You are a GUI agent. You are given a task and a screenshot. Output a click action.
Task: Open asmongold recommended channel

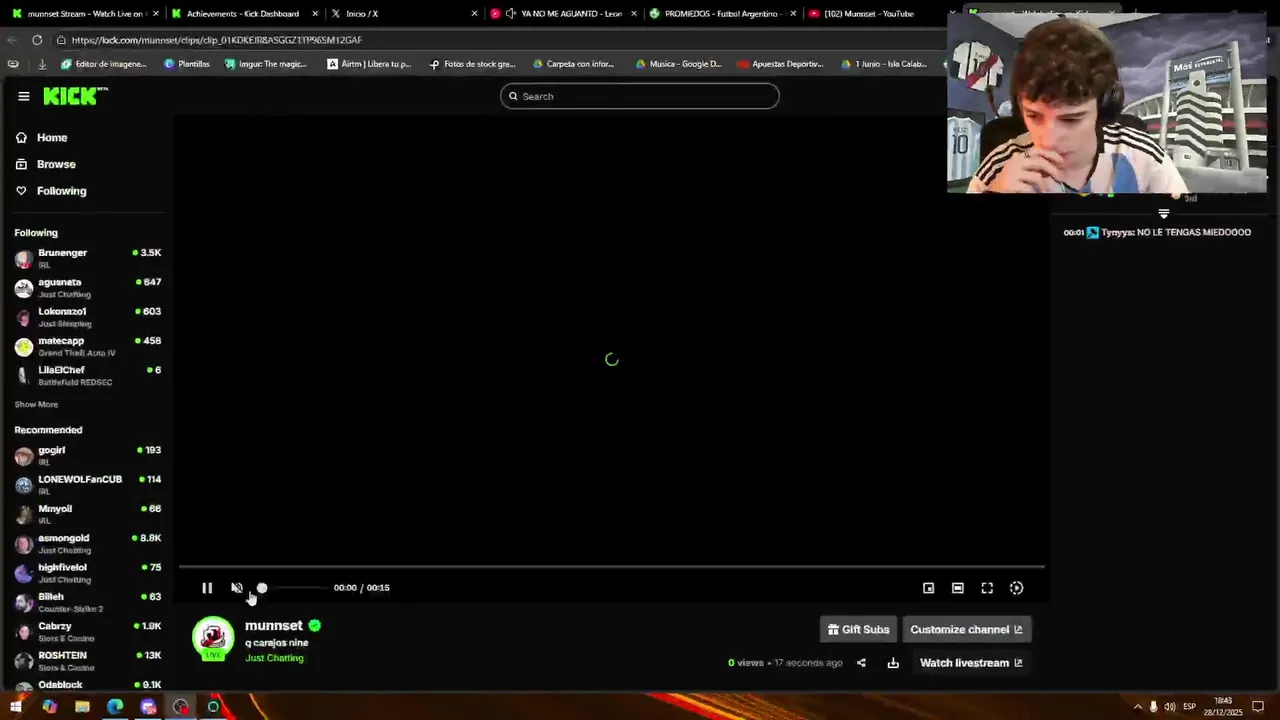click(88, 544)
